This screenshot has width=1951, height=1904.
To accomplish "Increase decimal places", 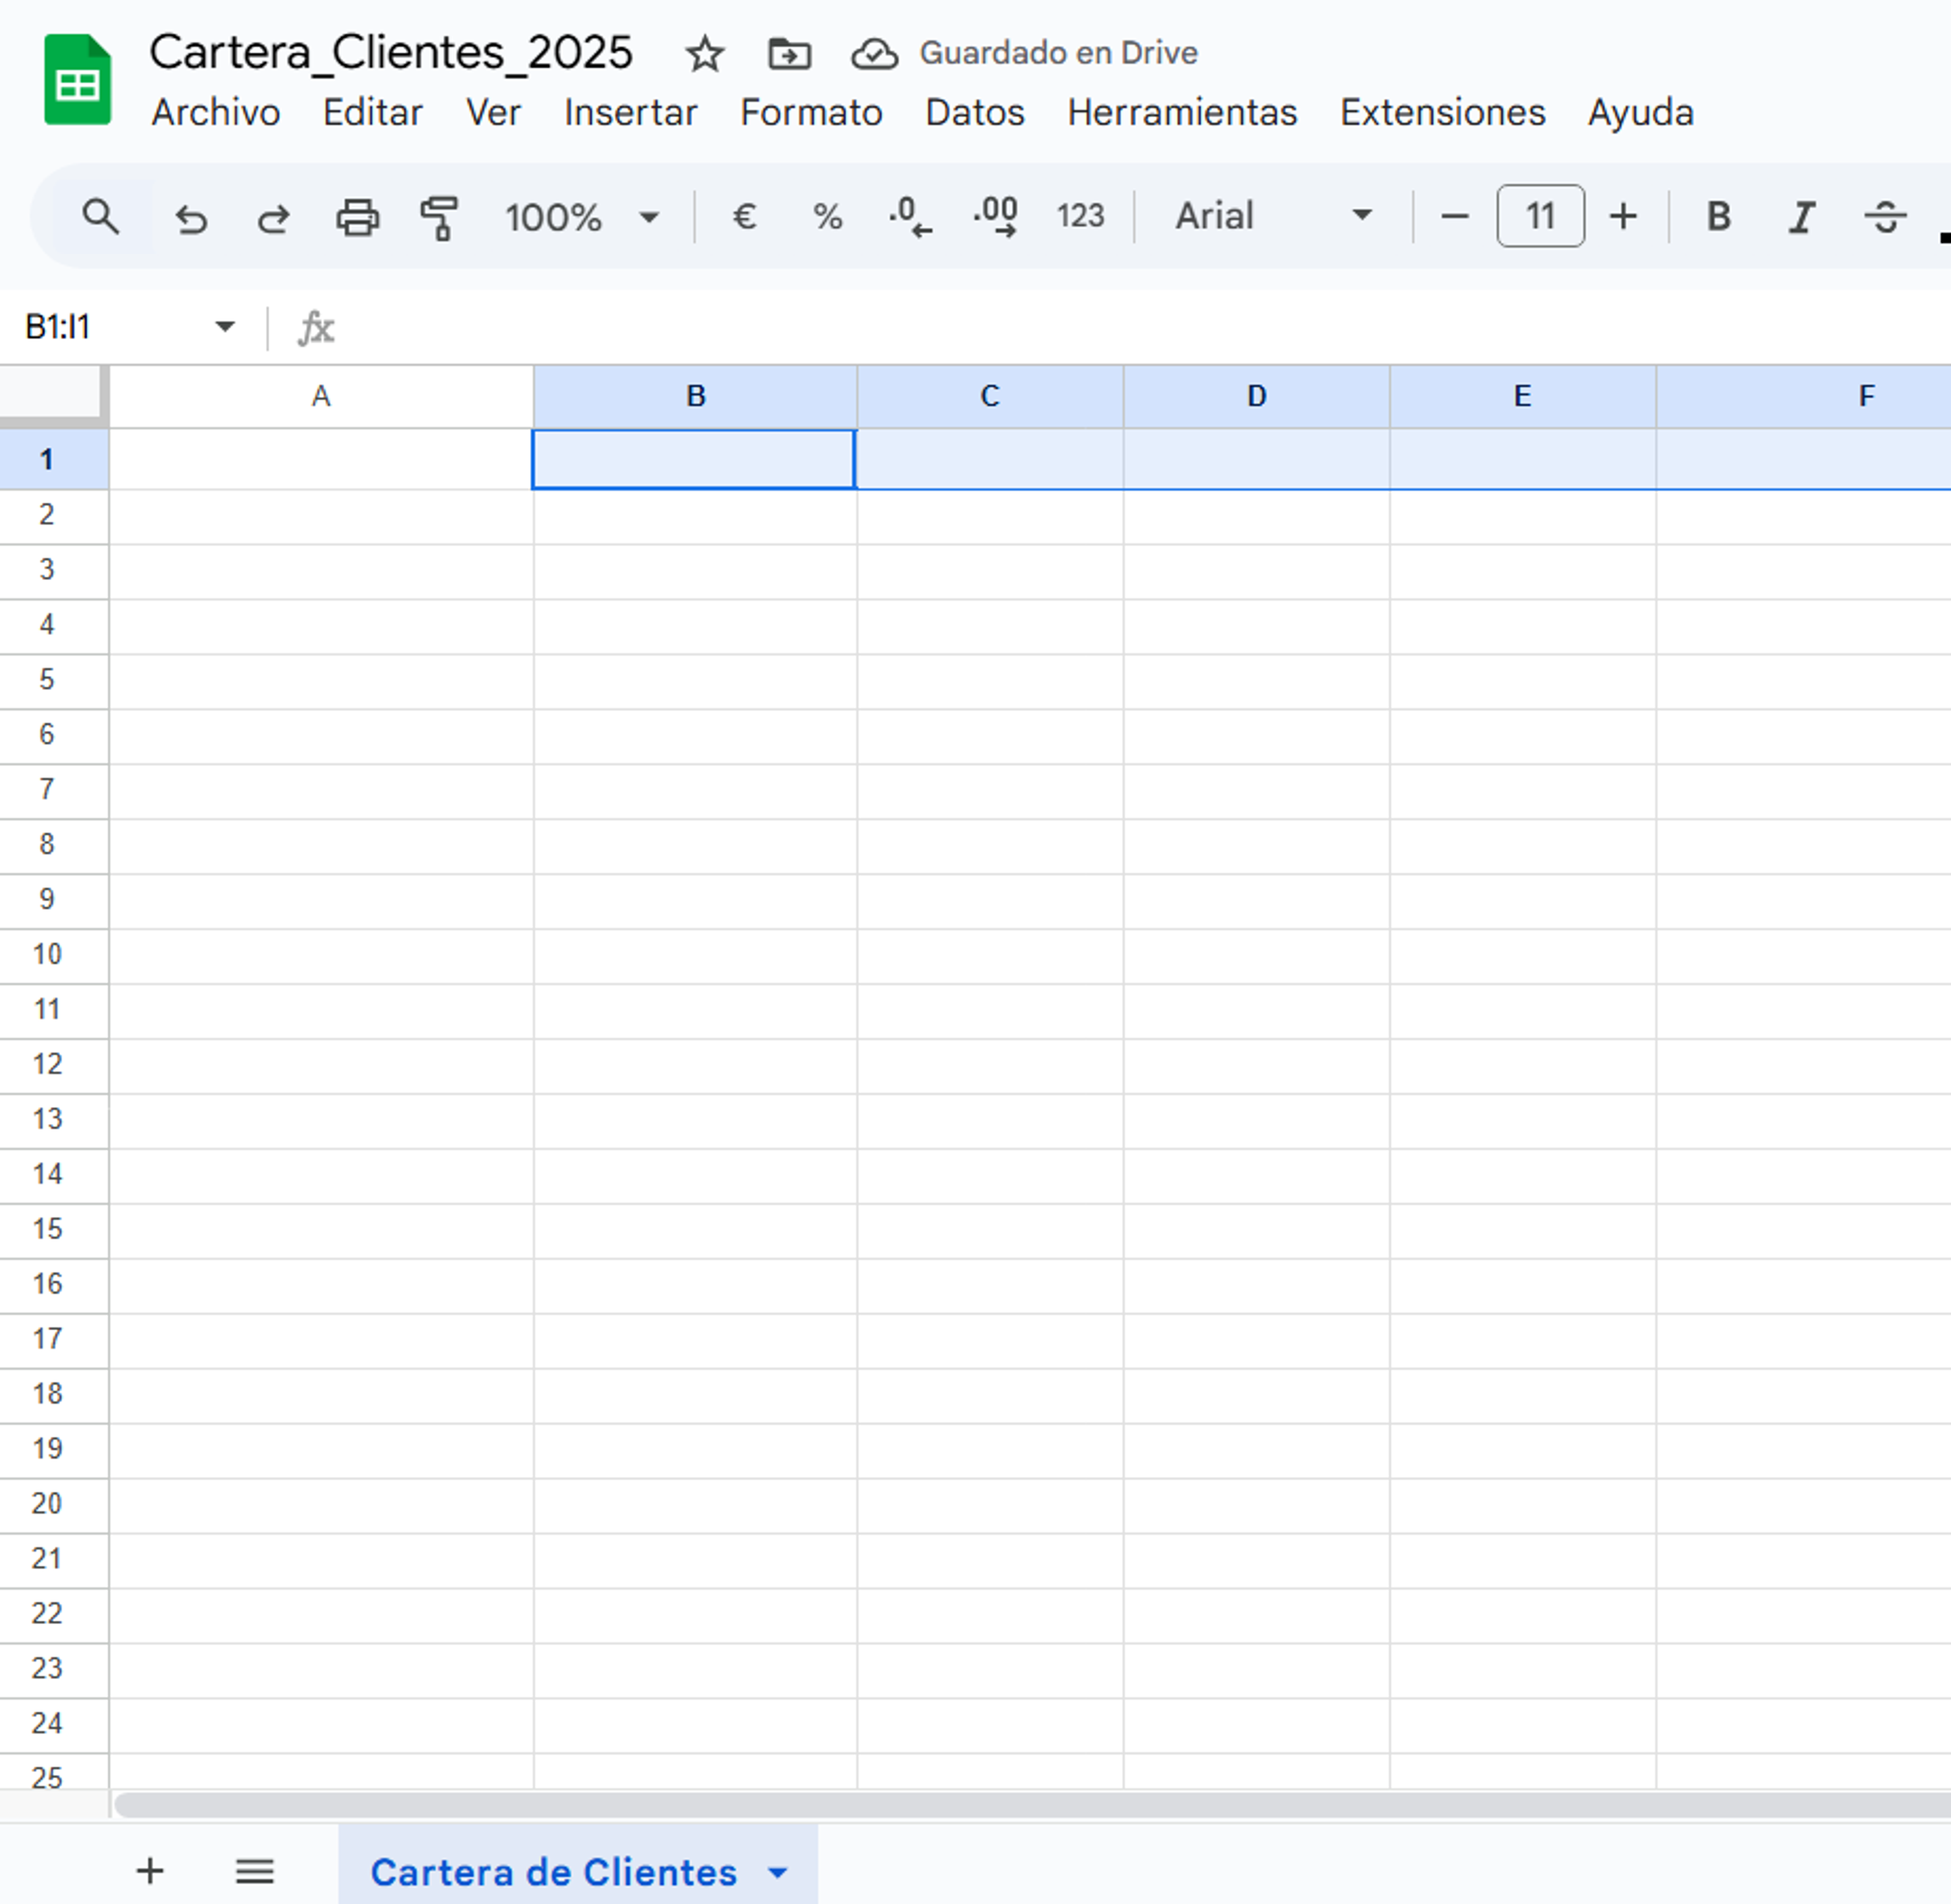I will click(x=995, y=216).
